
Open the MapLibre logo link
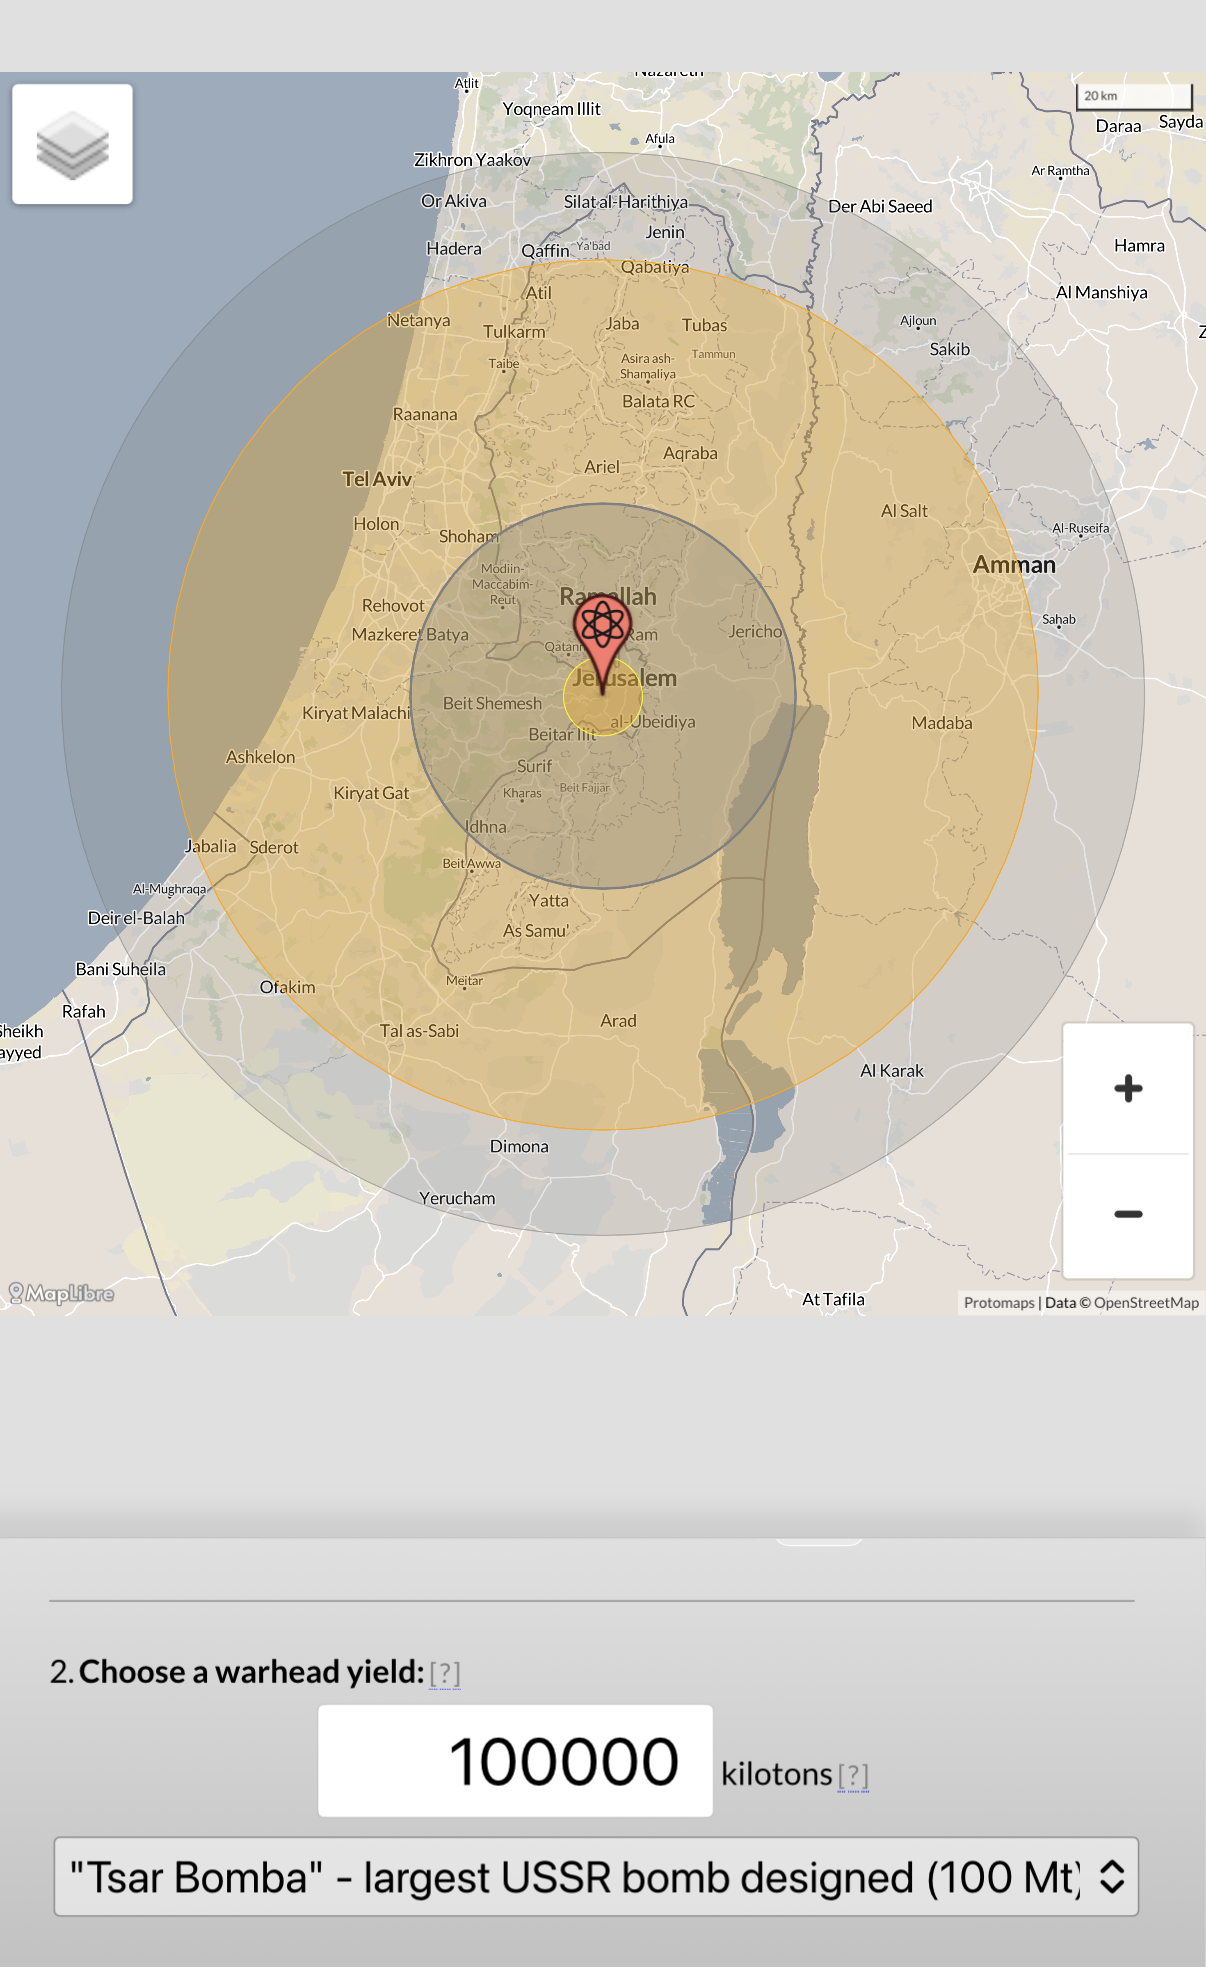61,1293
